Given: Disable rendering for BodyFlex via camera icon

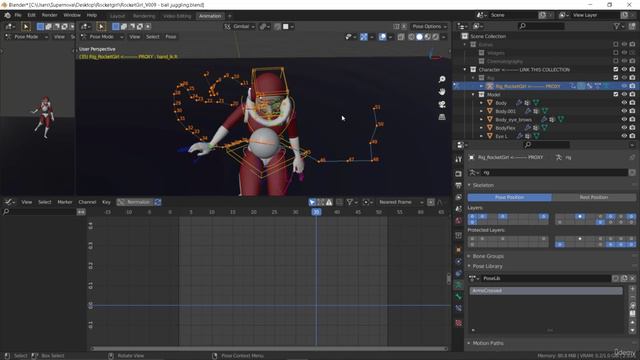Looking at the screenshot, I should 632,128.
